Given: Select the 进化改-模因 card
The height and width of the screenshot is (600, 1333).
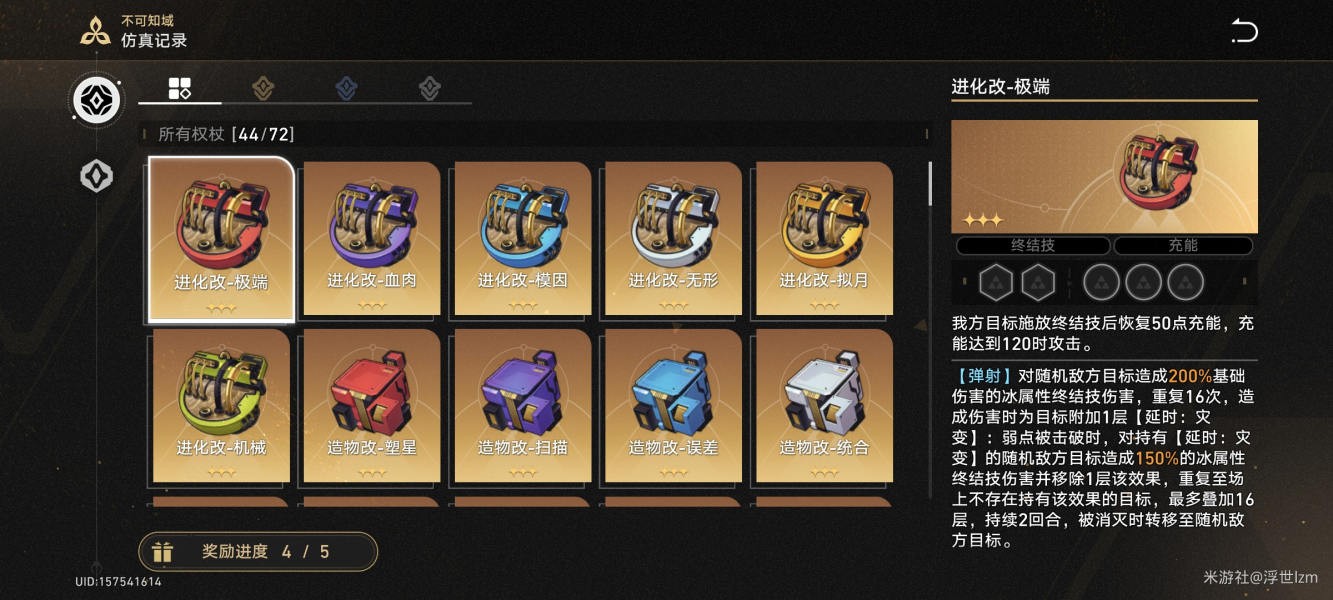Looking at the screenshot, I should (x=523, y=239).
